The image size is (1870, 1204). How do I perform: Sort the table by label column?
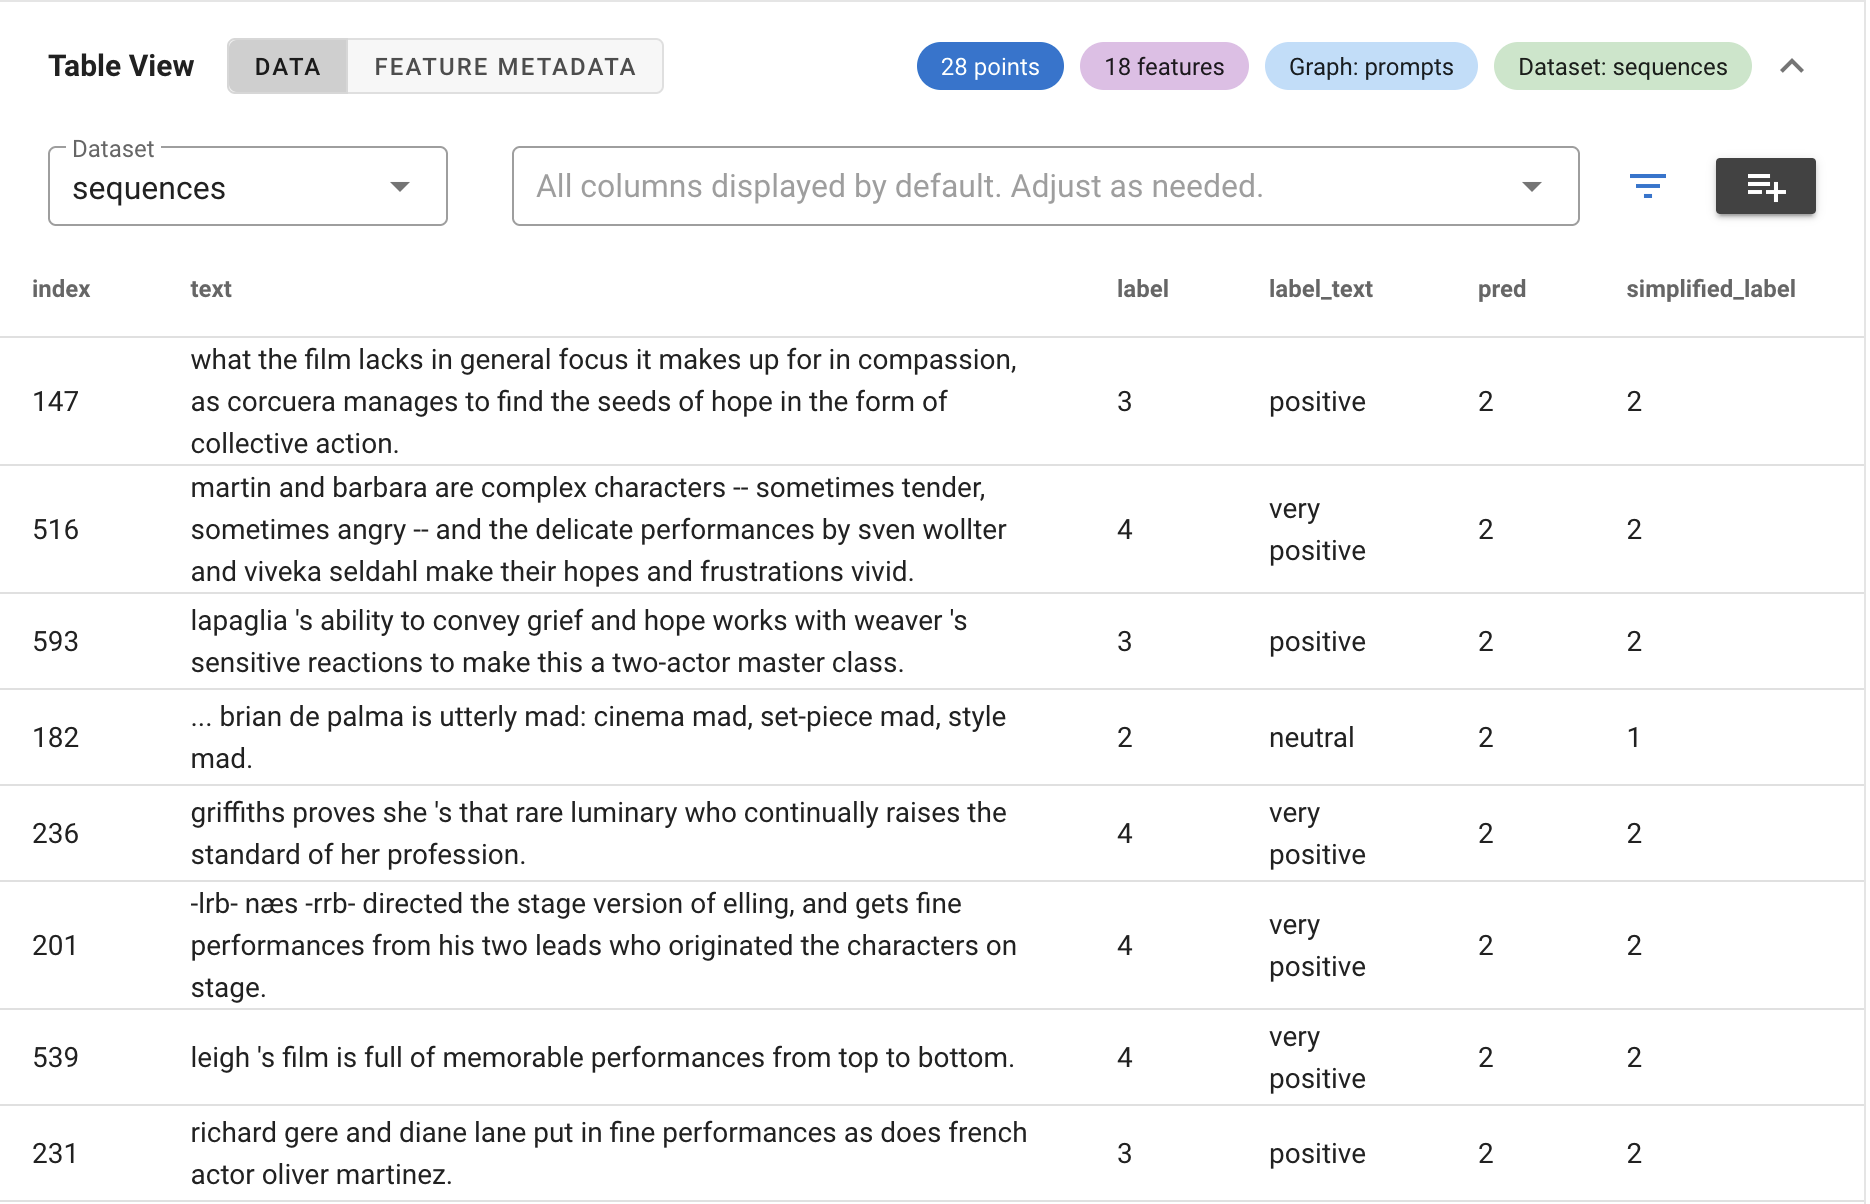coord(1143,289)
